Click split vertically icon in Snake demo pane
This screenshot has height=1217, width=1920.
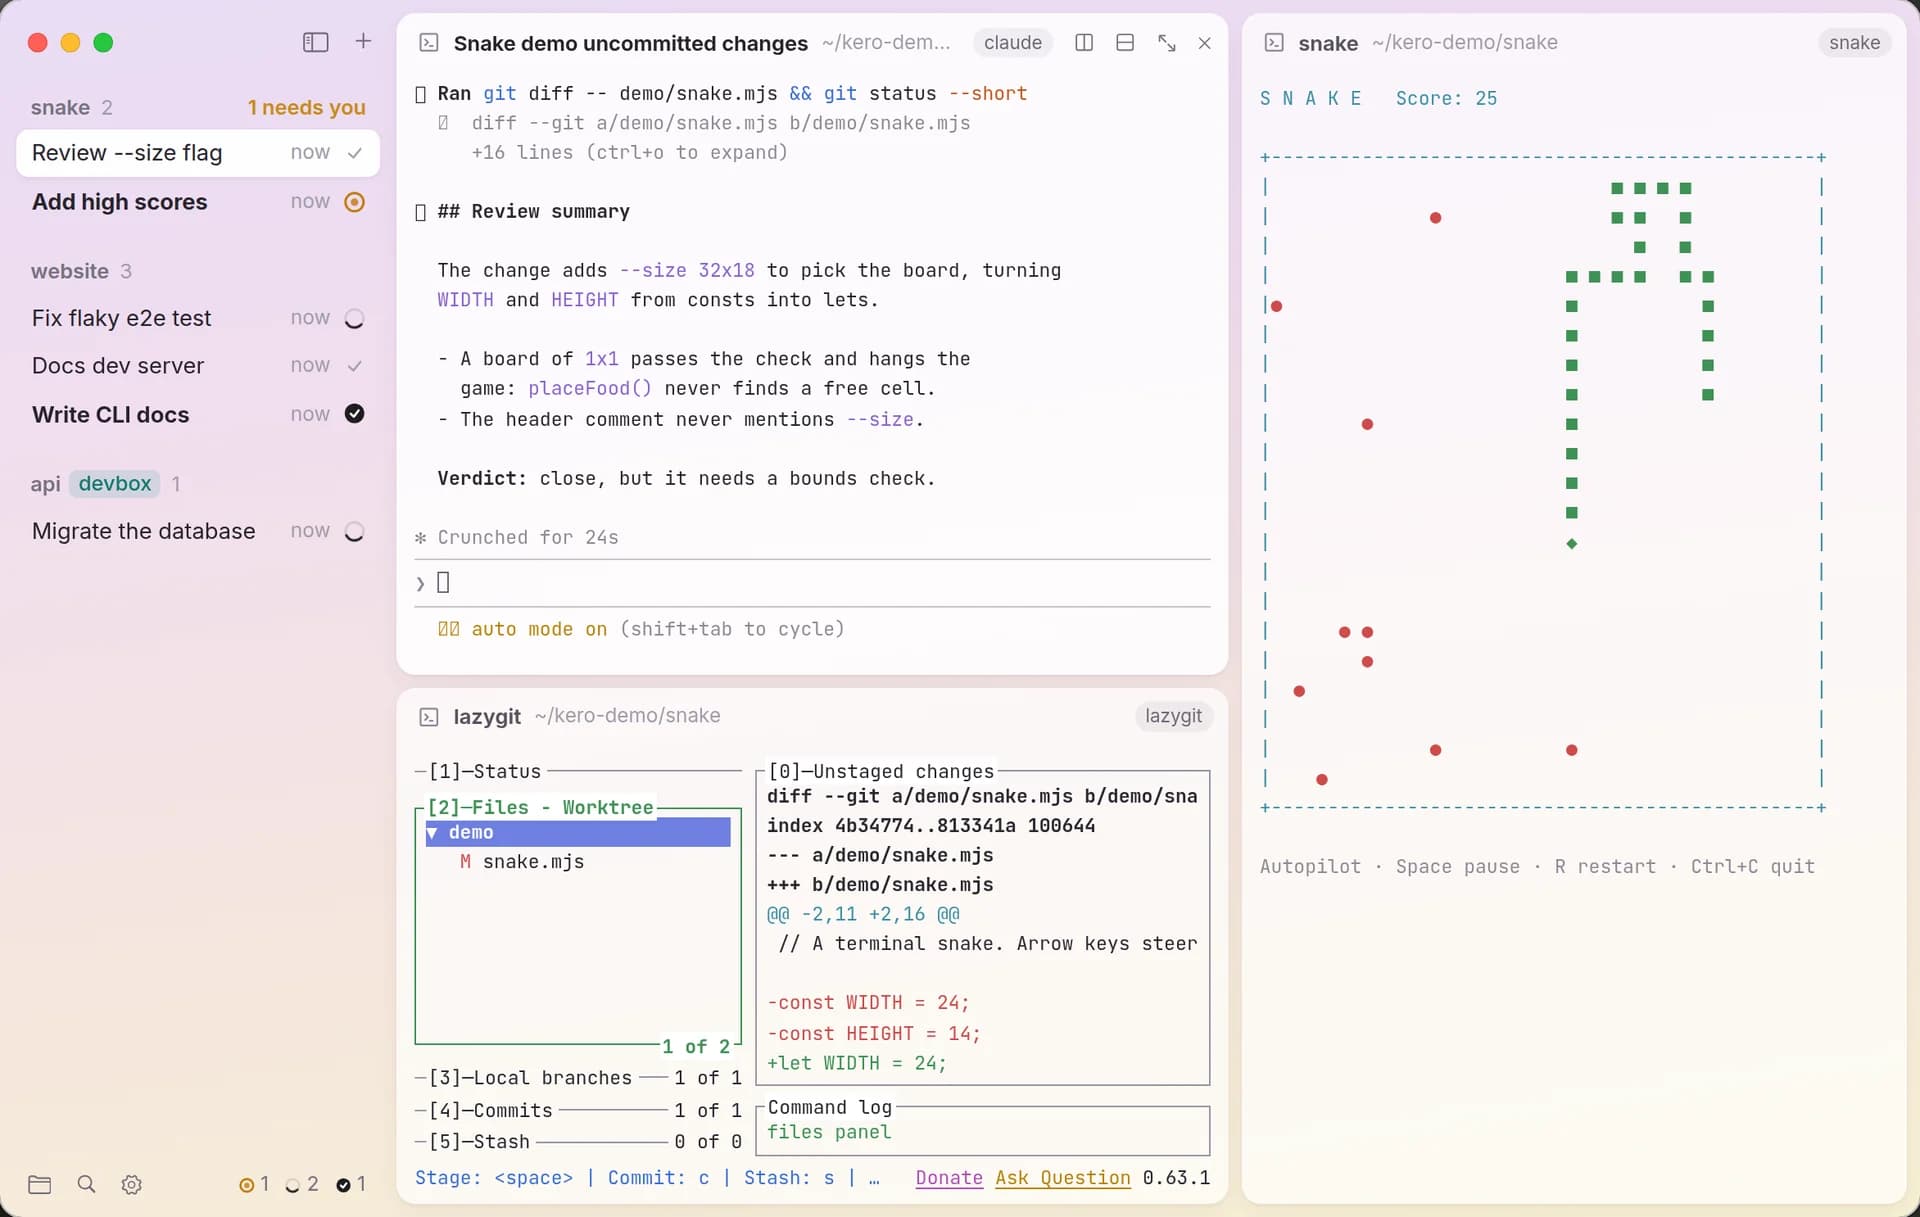click(1084, 43)
